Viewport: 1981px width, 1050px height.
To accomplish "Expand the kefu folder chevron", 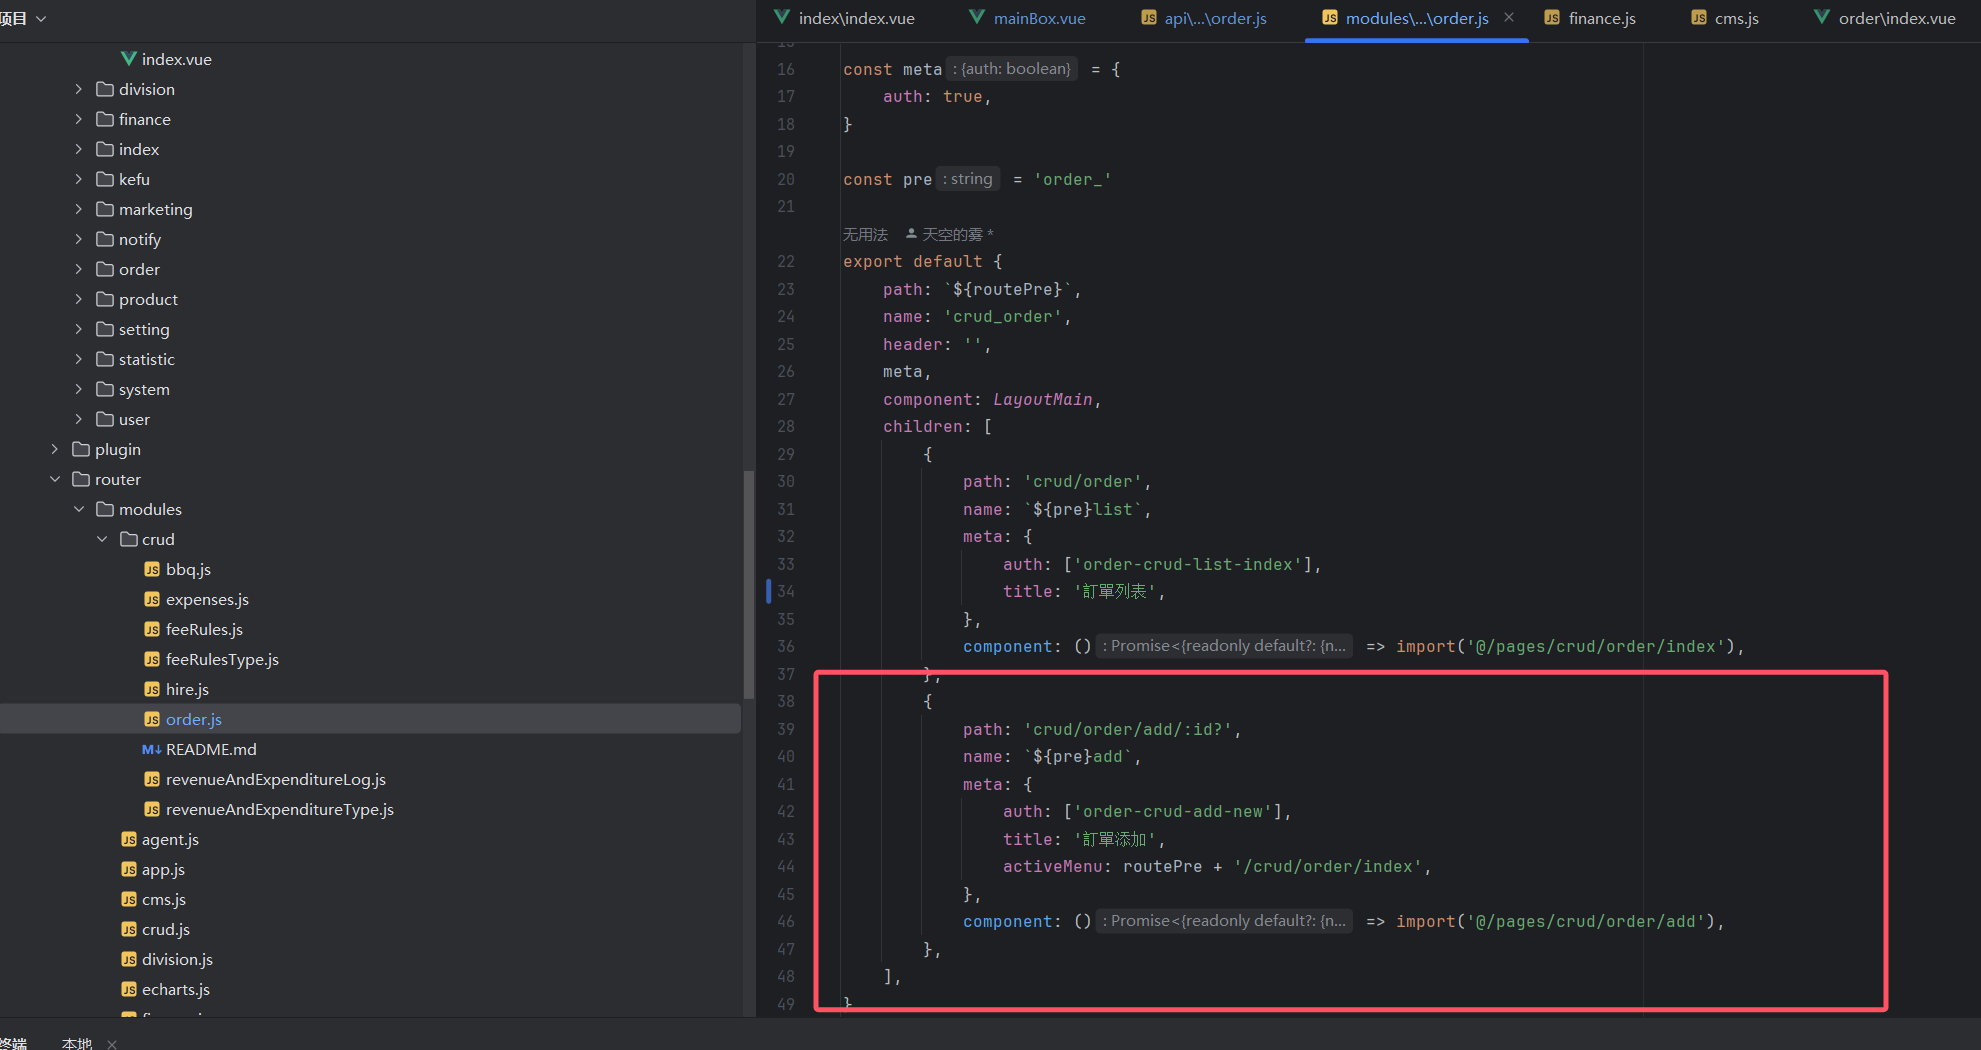I will (x=79, y=179).
